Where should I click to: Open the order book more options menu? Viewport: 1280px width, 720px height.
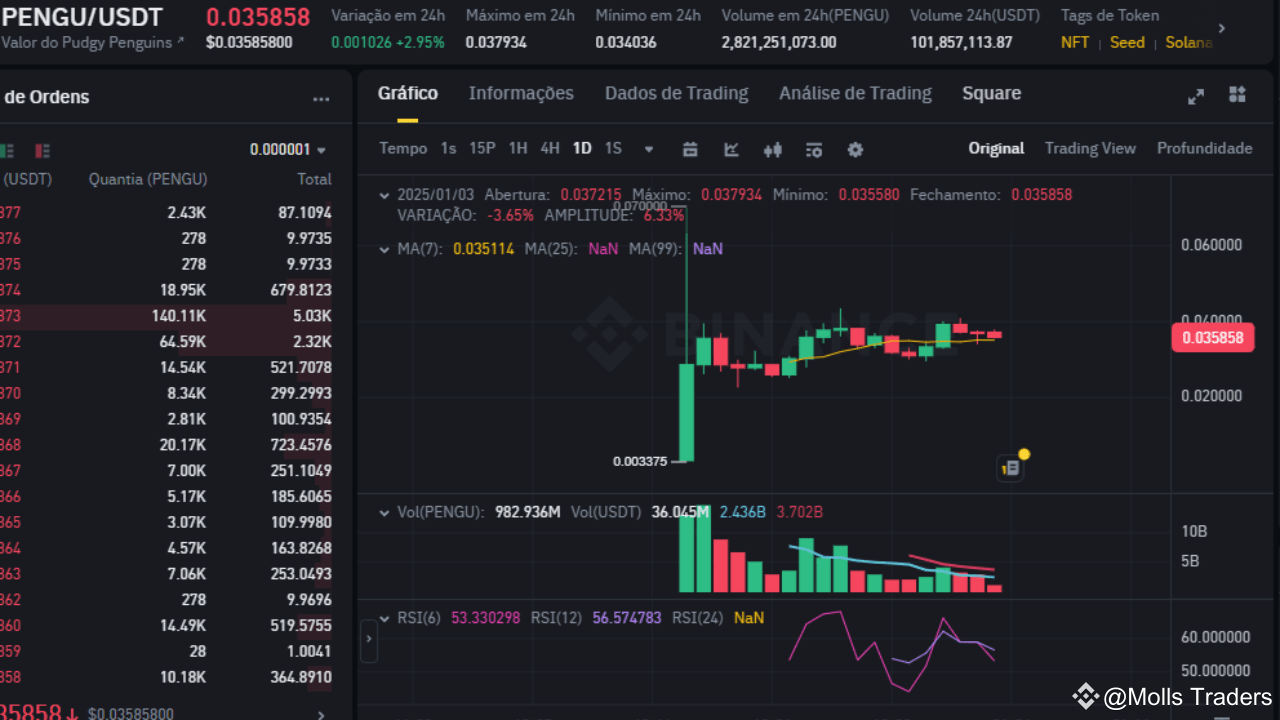pos(321,98)
